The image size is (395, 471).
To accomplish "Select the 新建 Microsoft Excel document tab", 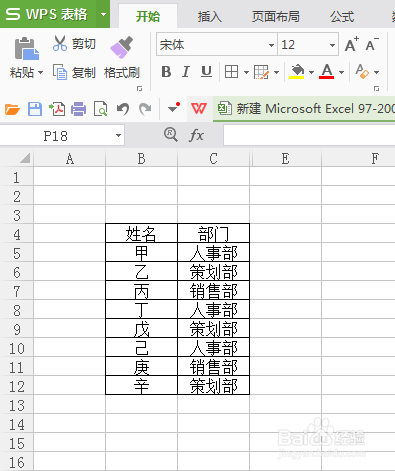I will tap(304, 109).
